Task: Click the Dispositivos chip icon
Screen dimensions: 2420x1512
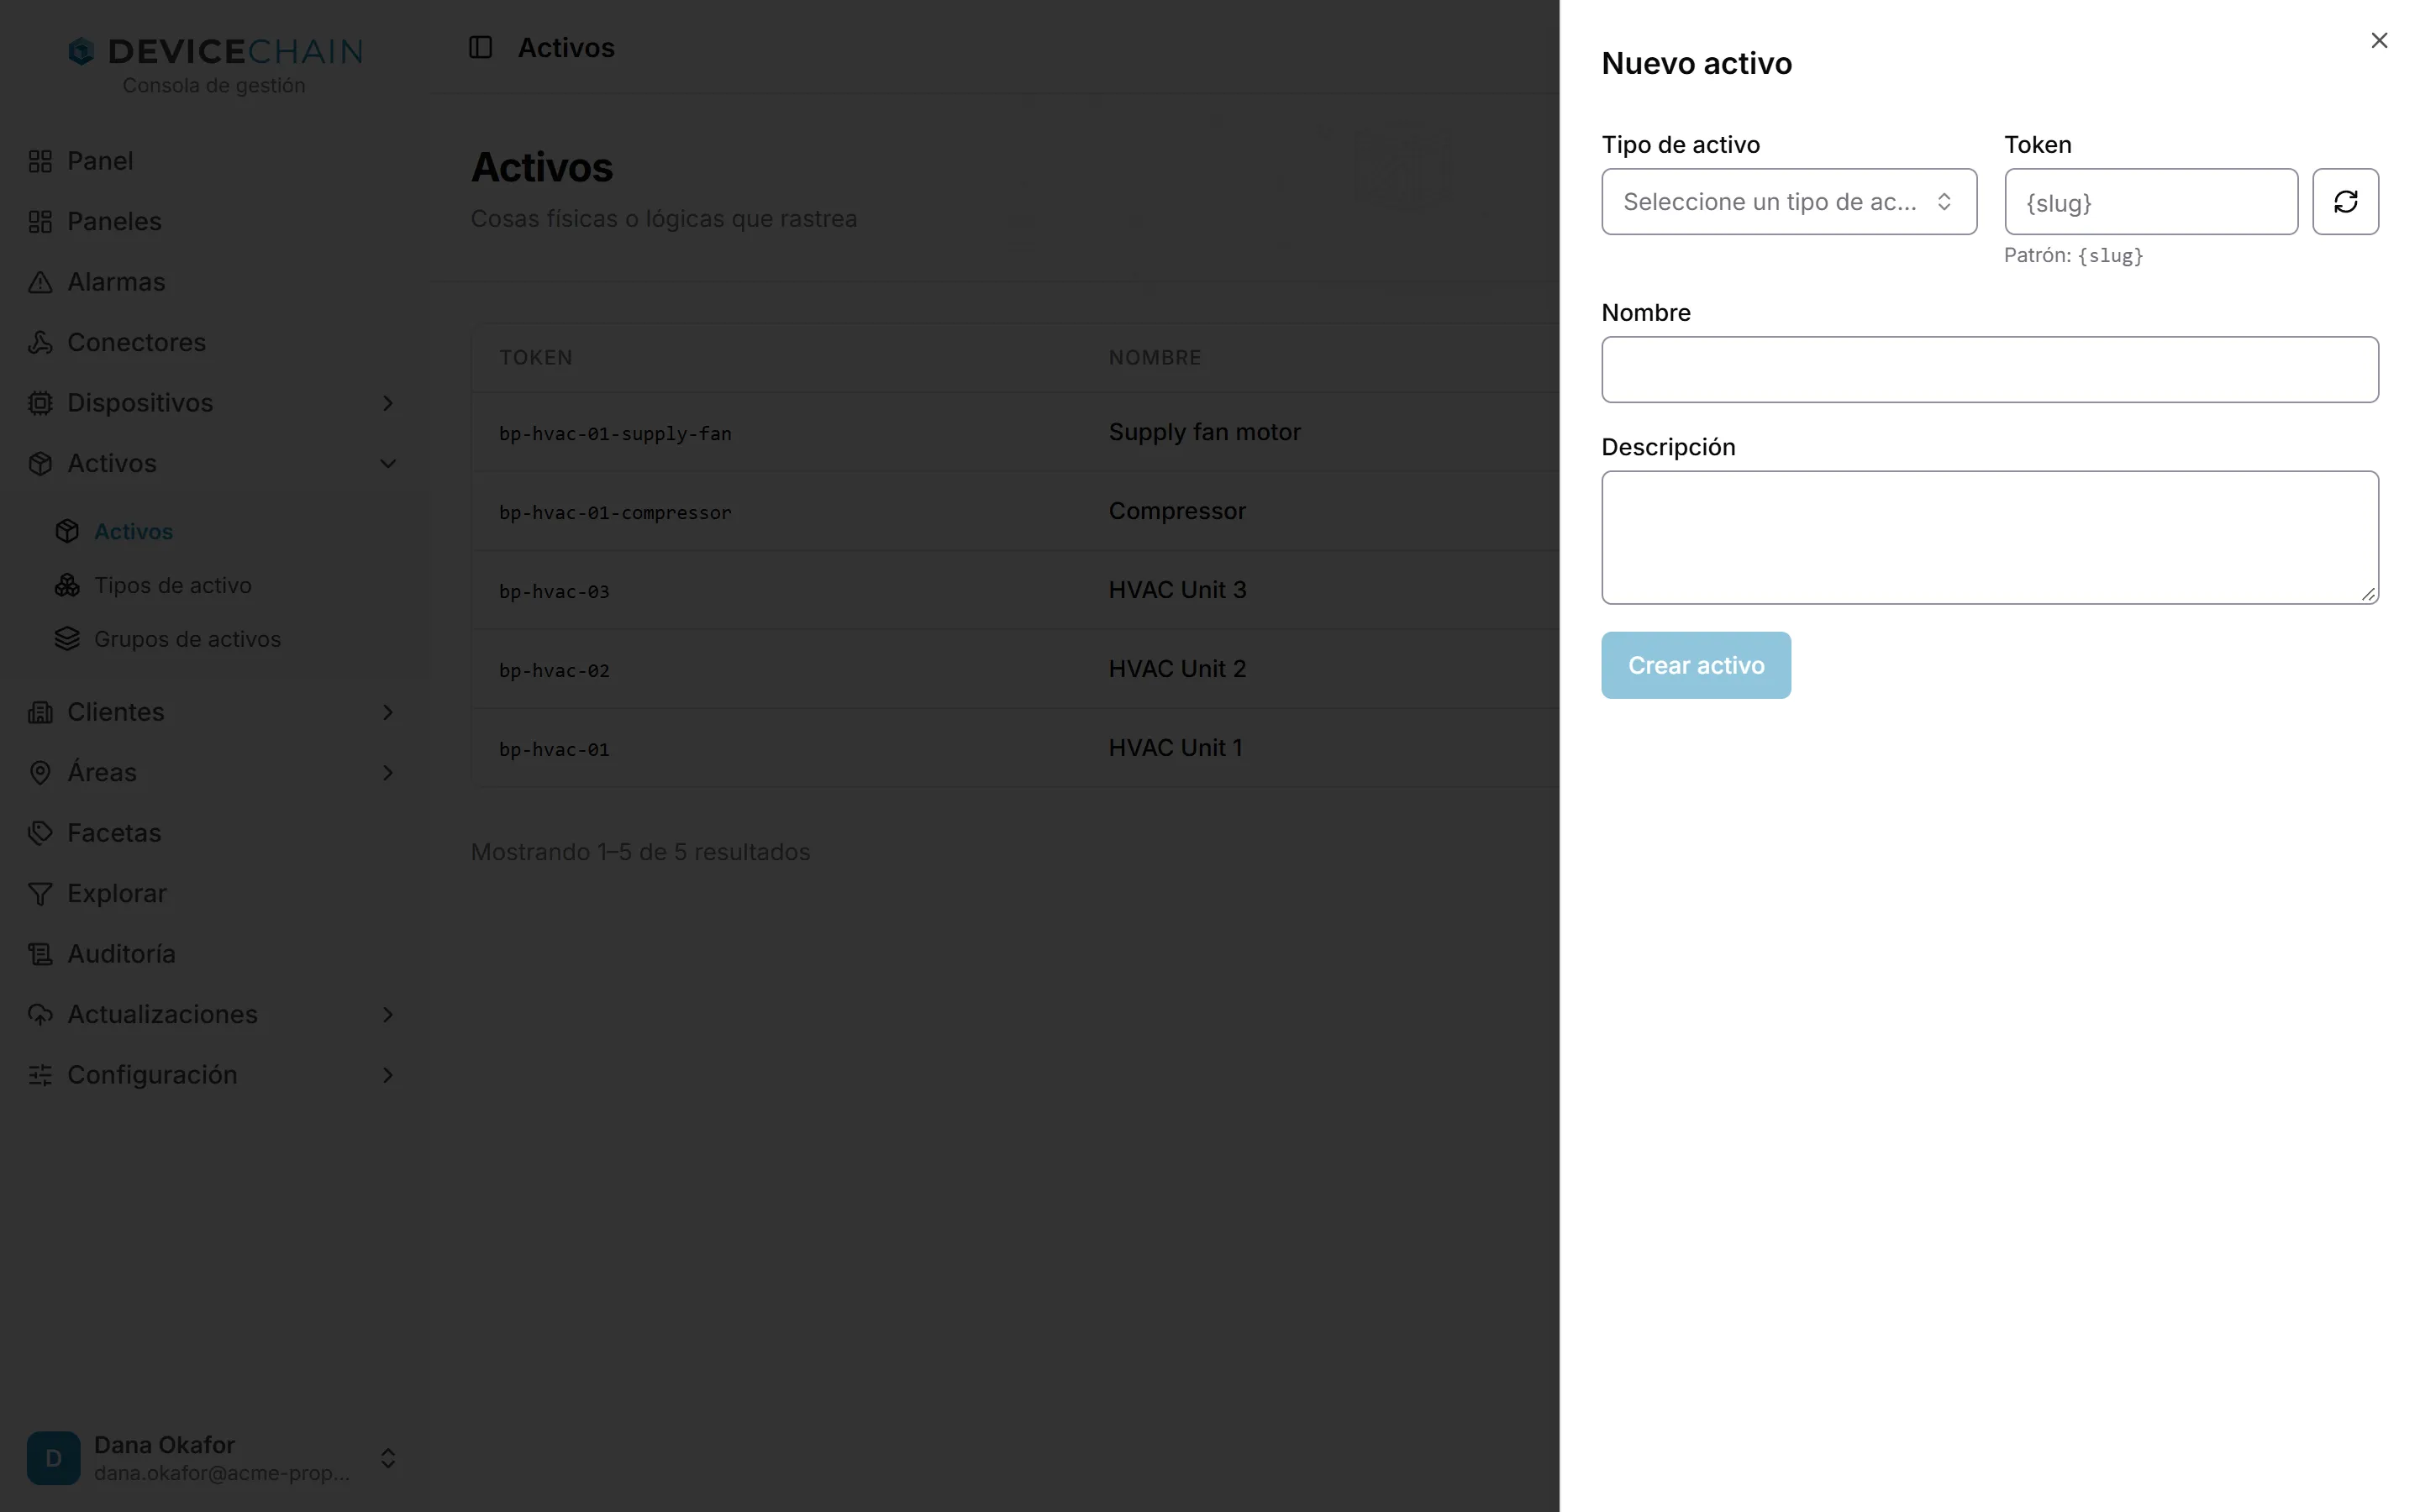Action: pos(40,403)
